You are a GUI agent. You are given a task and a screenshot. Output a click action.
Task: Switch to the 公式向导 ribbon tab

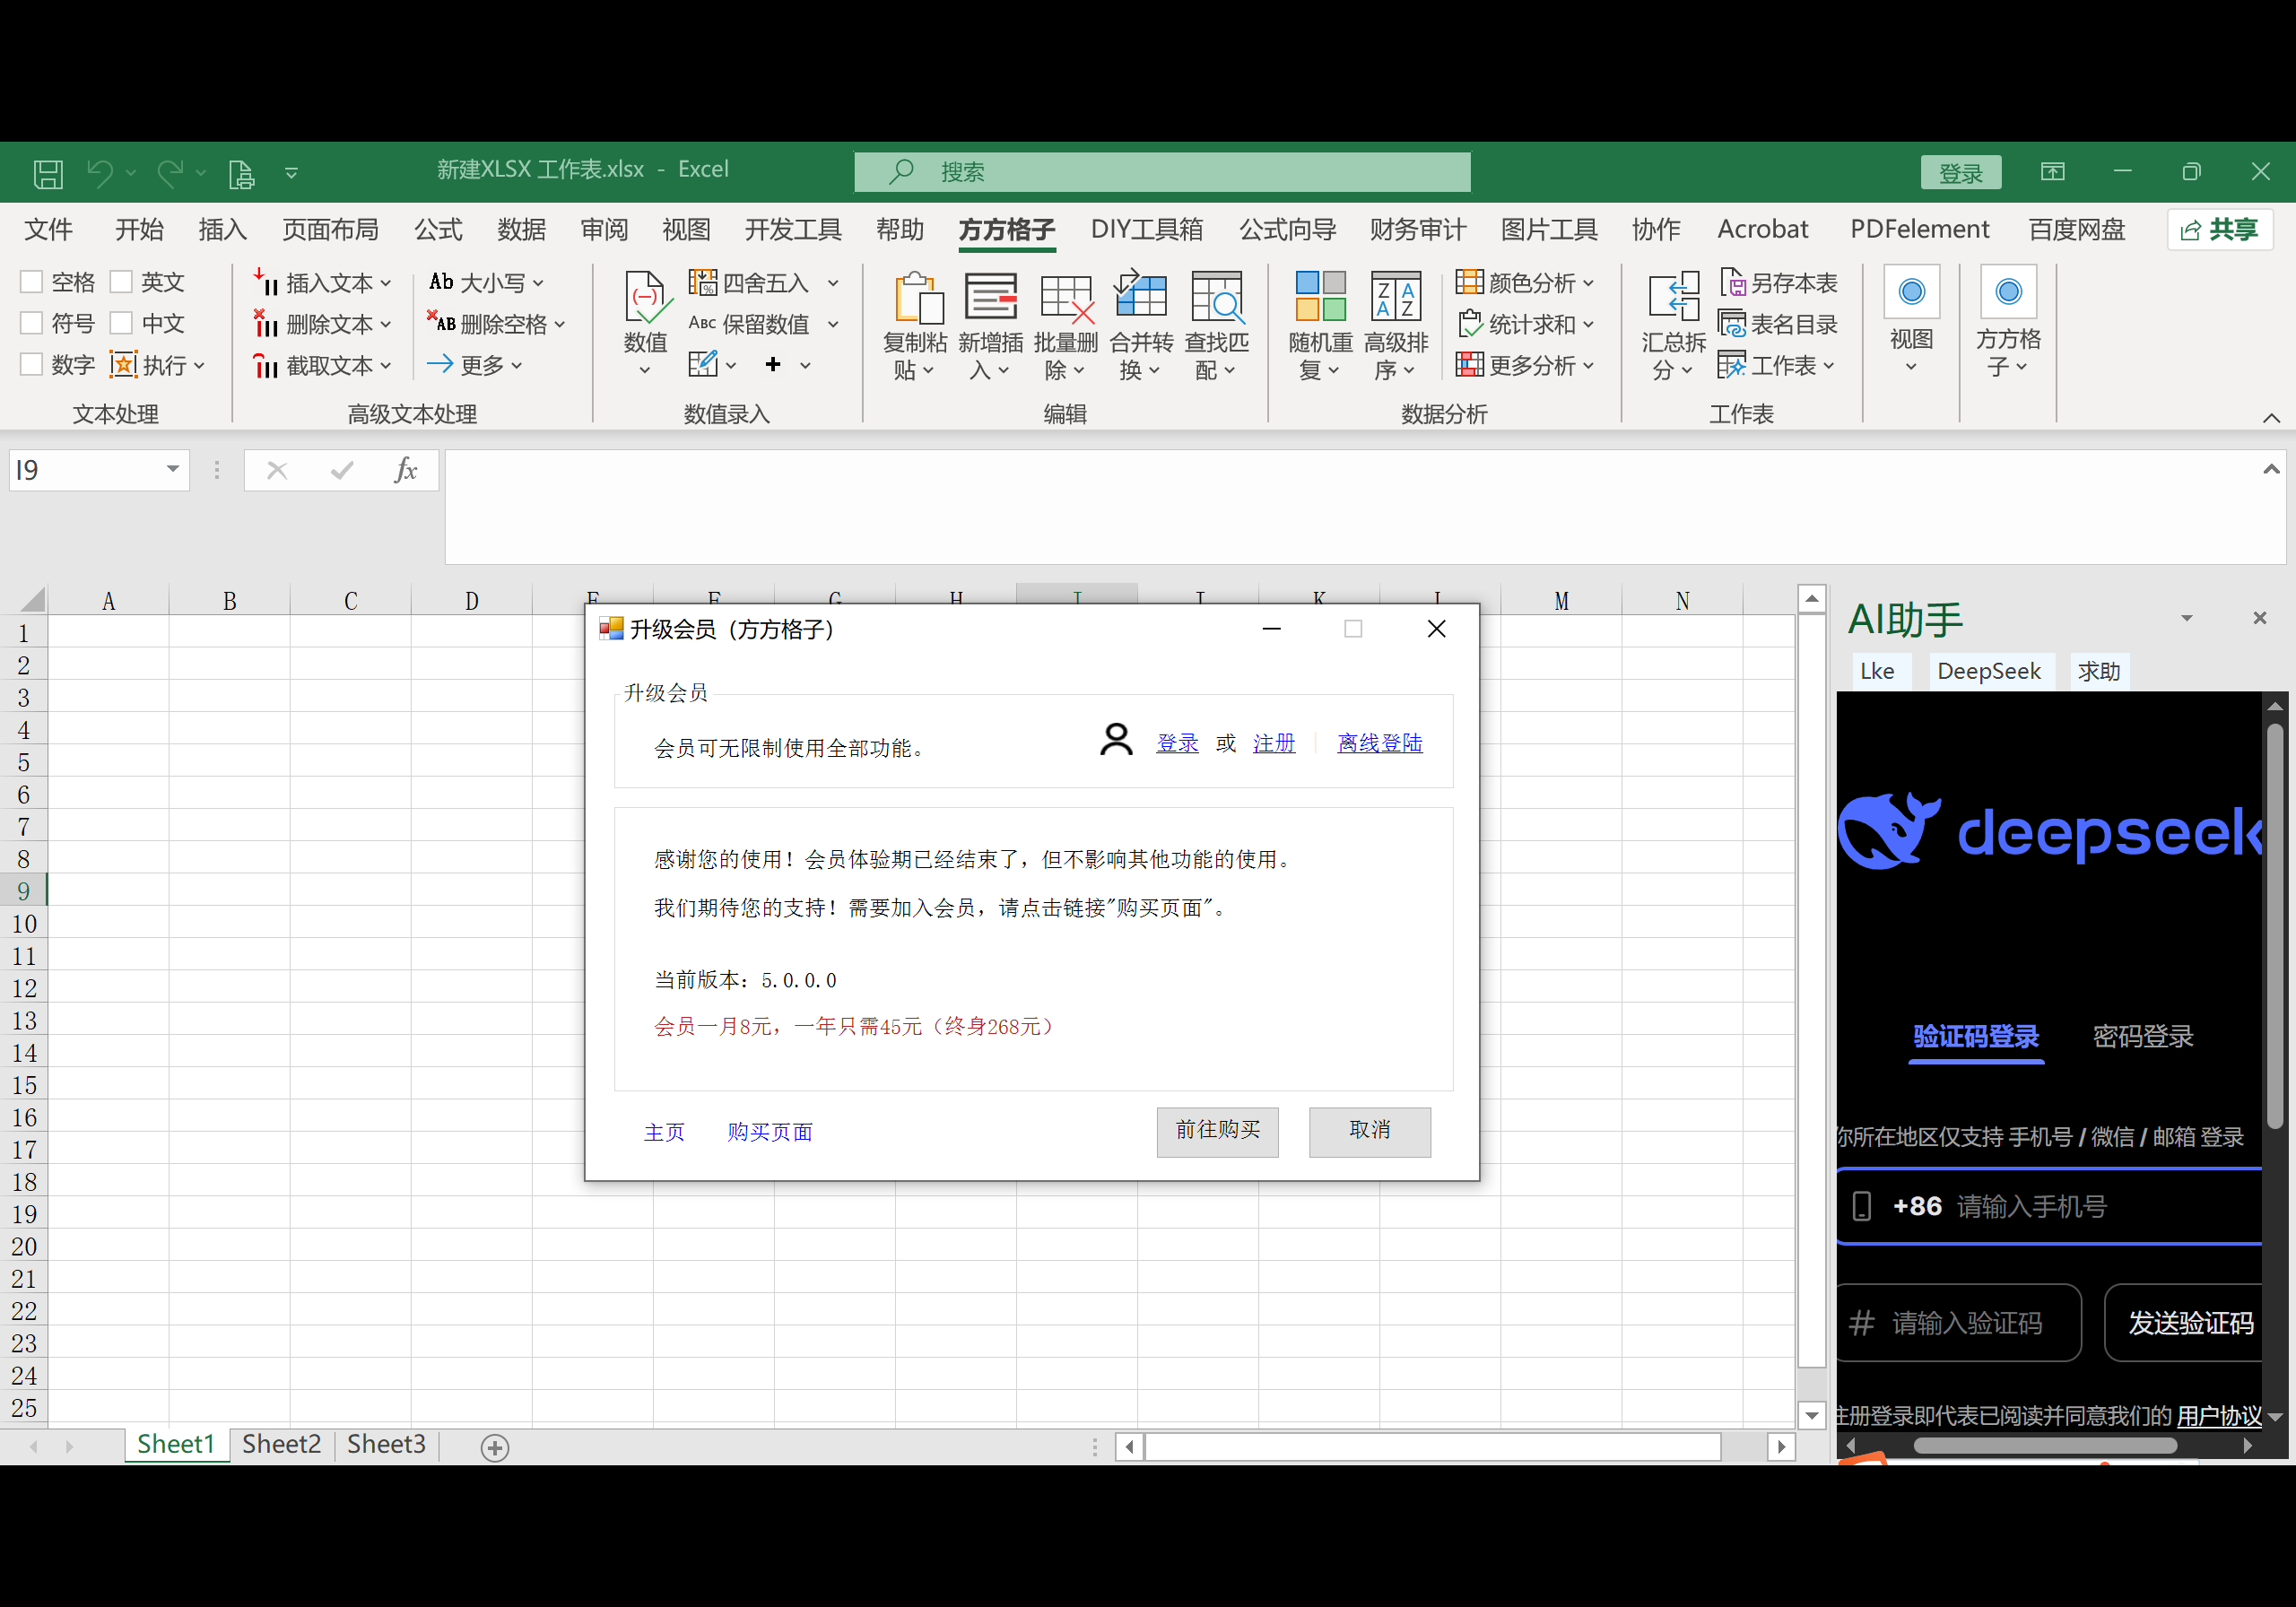1288,230
